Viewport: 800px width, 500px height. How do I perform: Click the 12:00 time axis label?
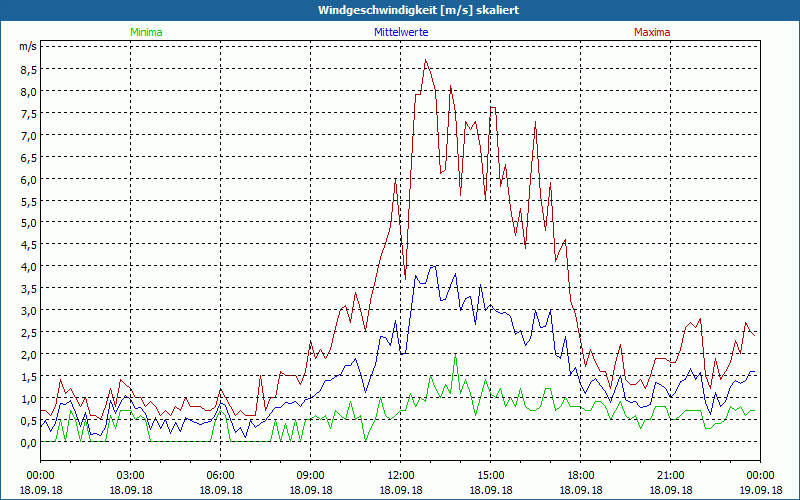click(401, 475)
